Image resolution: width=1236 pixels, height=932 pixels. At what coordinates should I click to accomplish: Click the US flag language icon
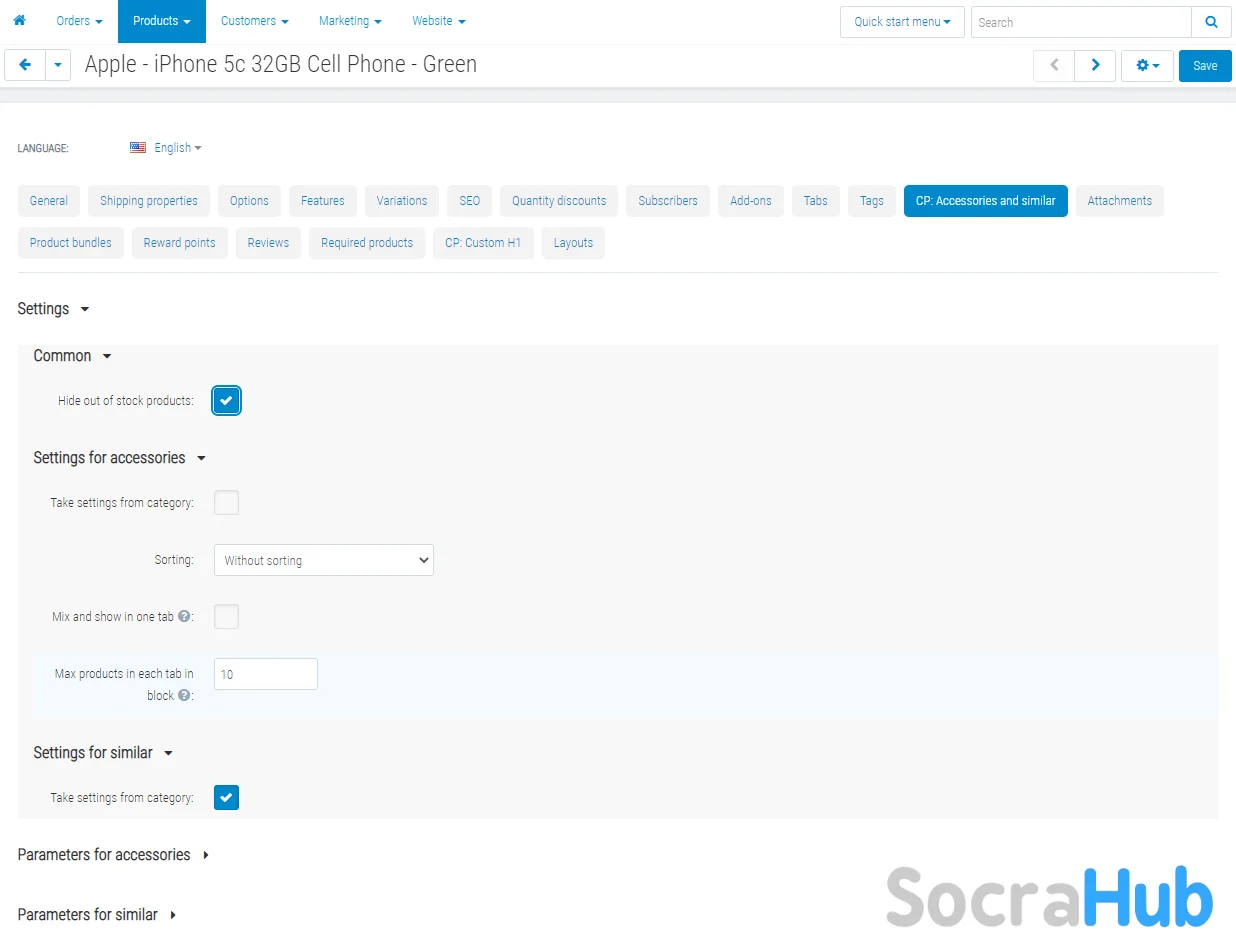(138, 148)
